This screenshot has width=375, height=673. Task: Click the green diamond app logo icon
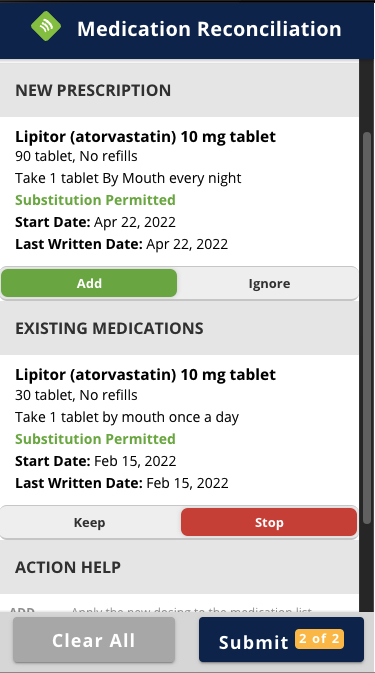coord(46,26)
